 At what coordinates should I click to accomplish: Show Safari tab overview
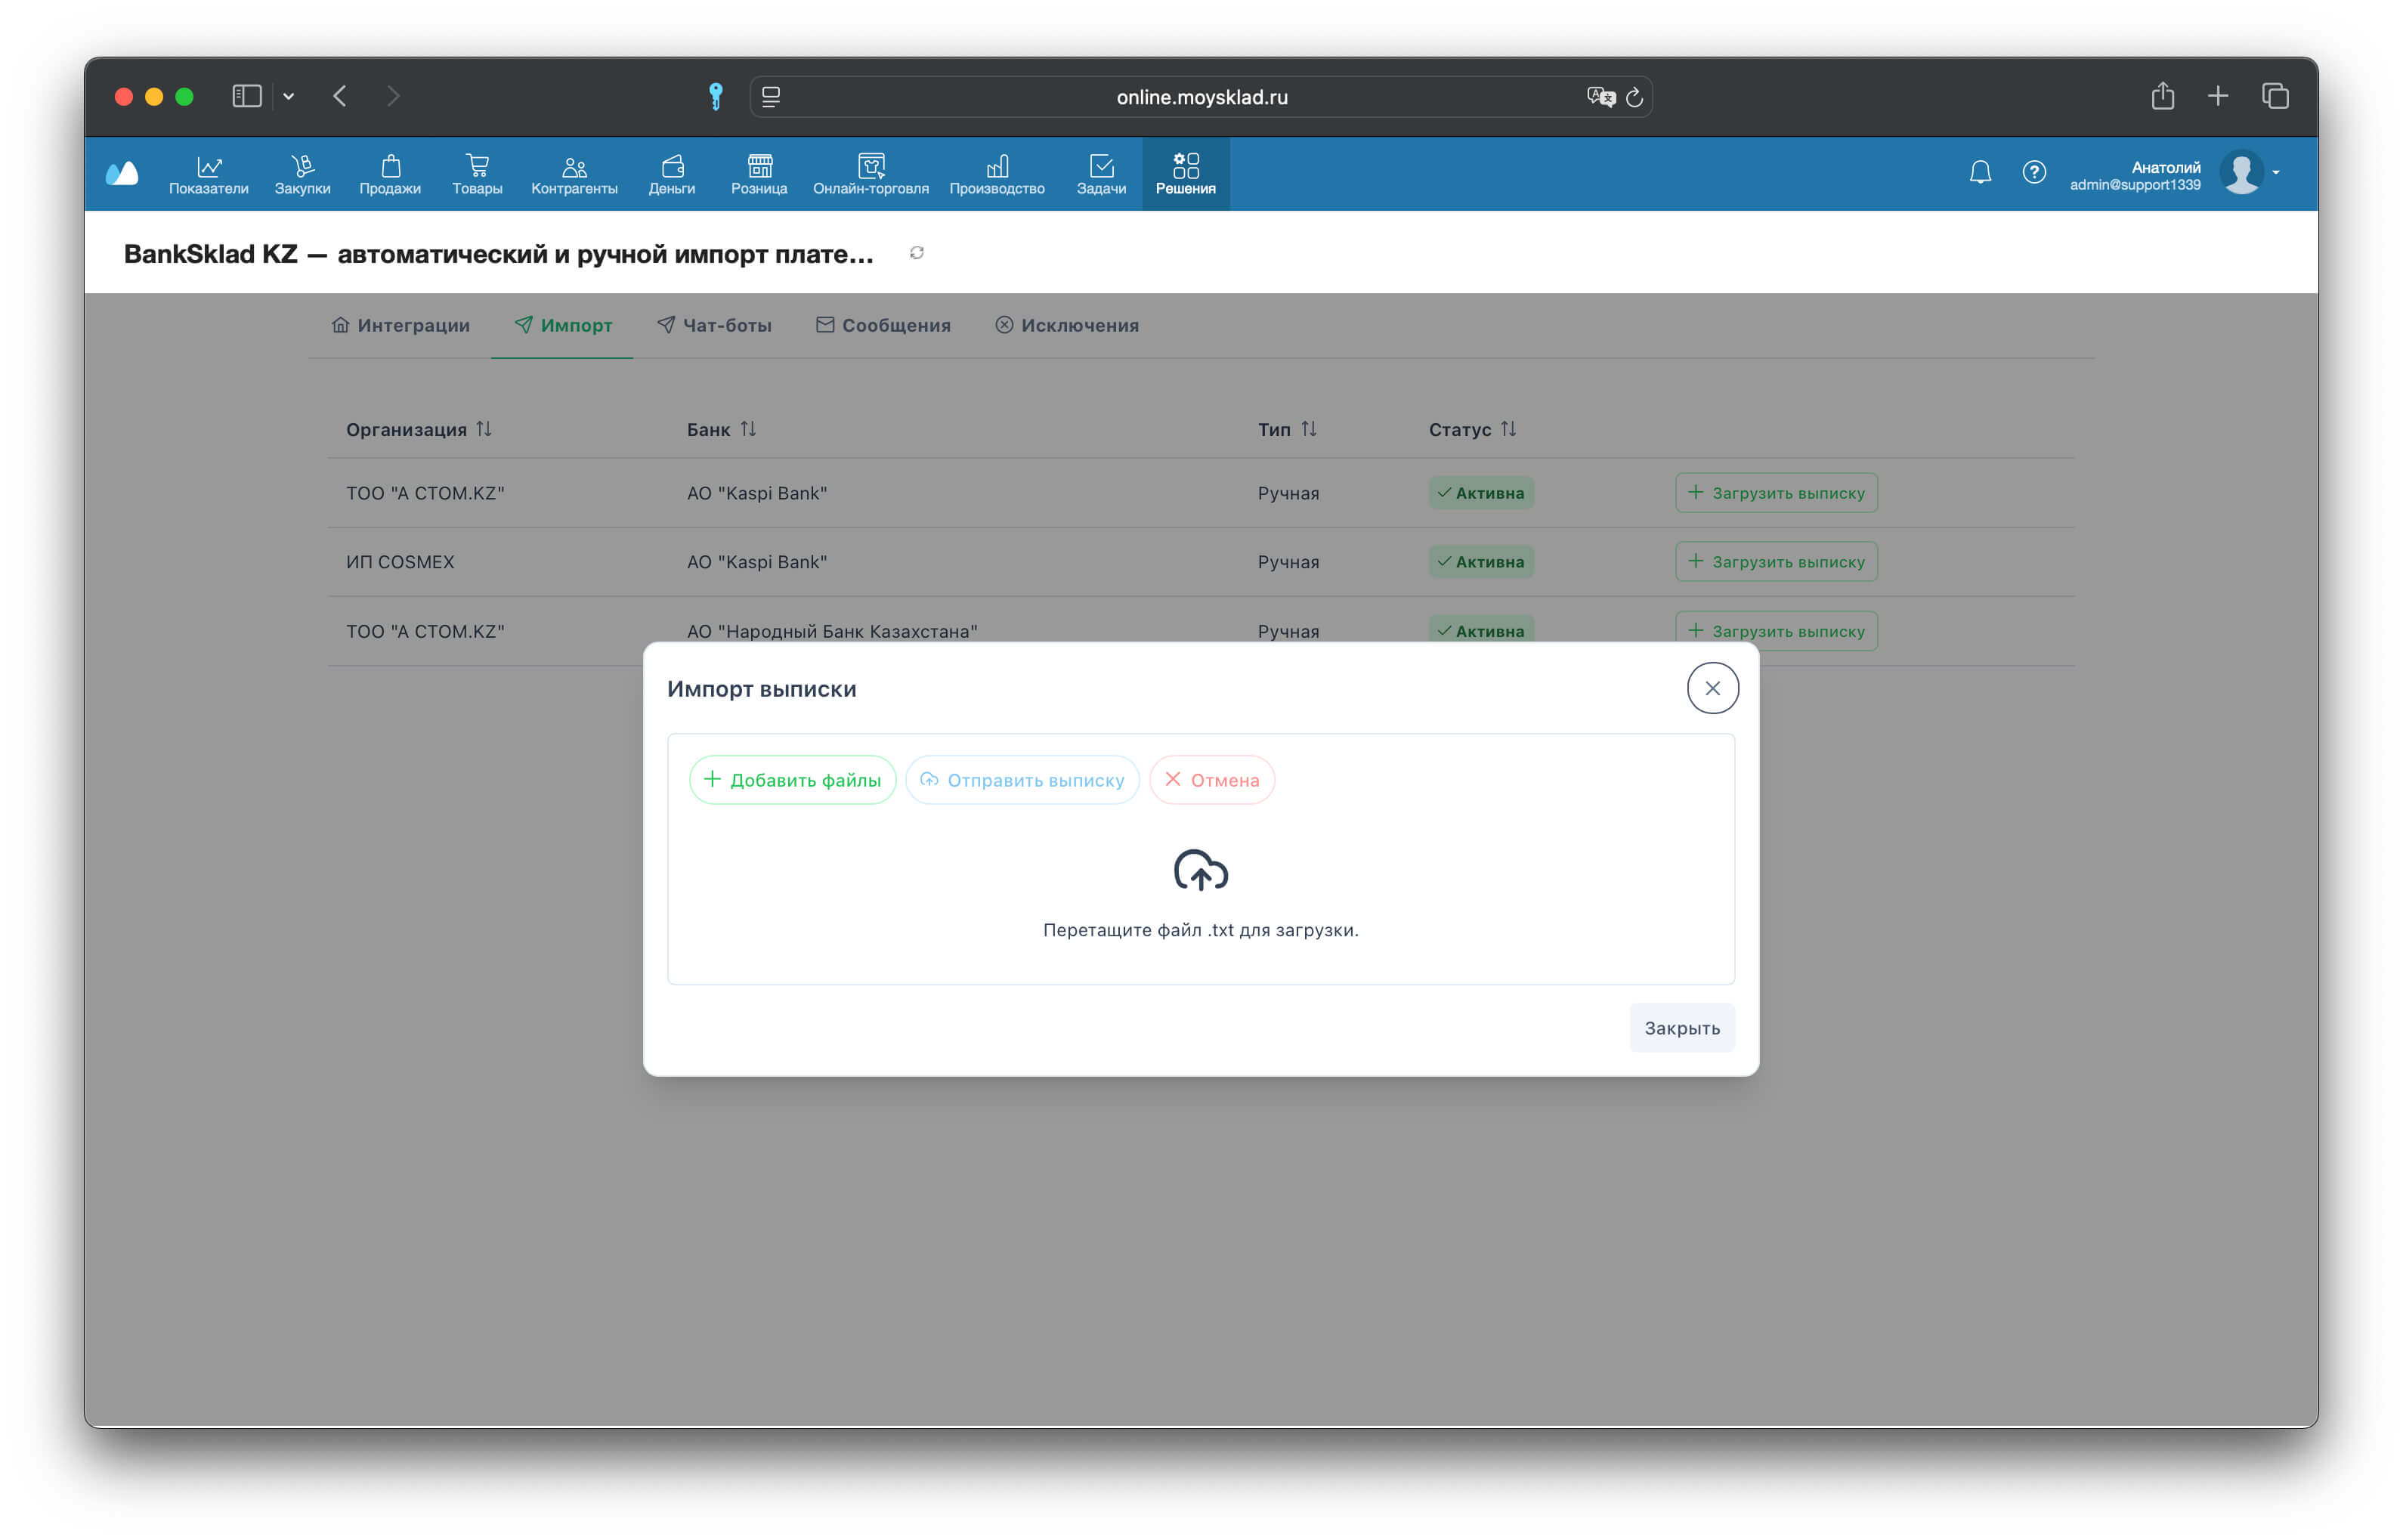pyautogui.click(x=2275, y=96)
